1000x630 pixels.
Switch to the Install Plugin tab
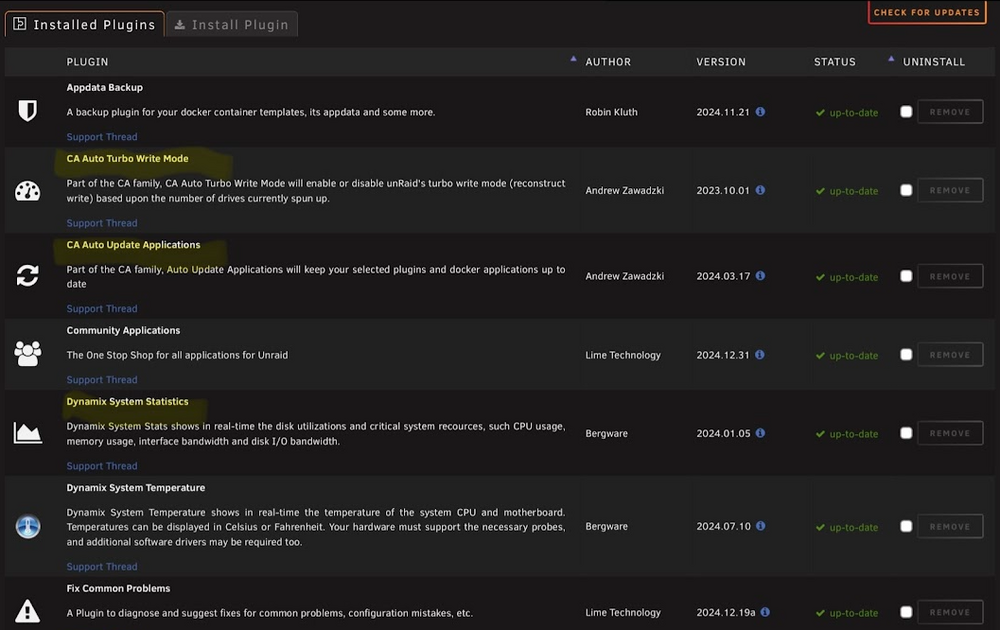coord(232,24)
